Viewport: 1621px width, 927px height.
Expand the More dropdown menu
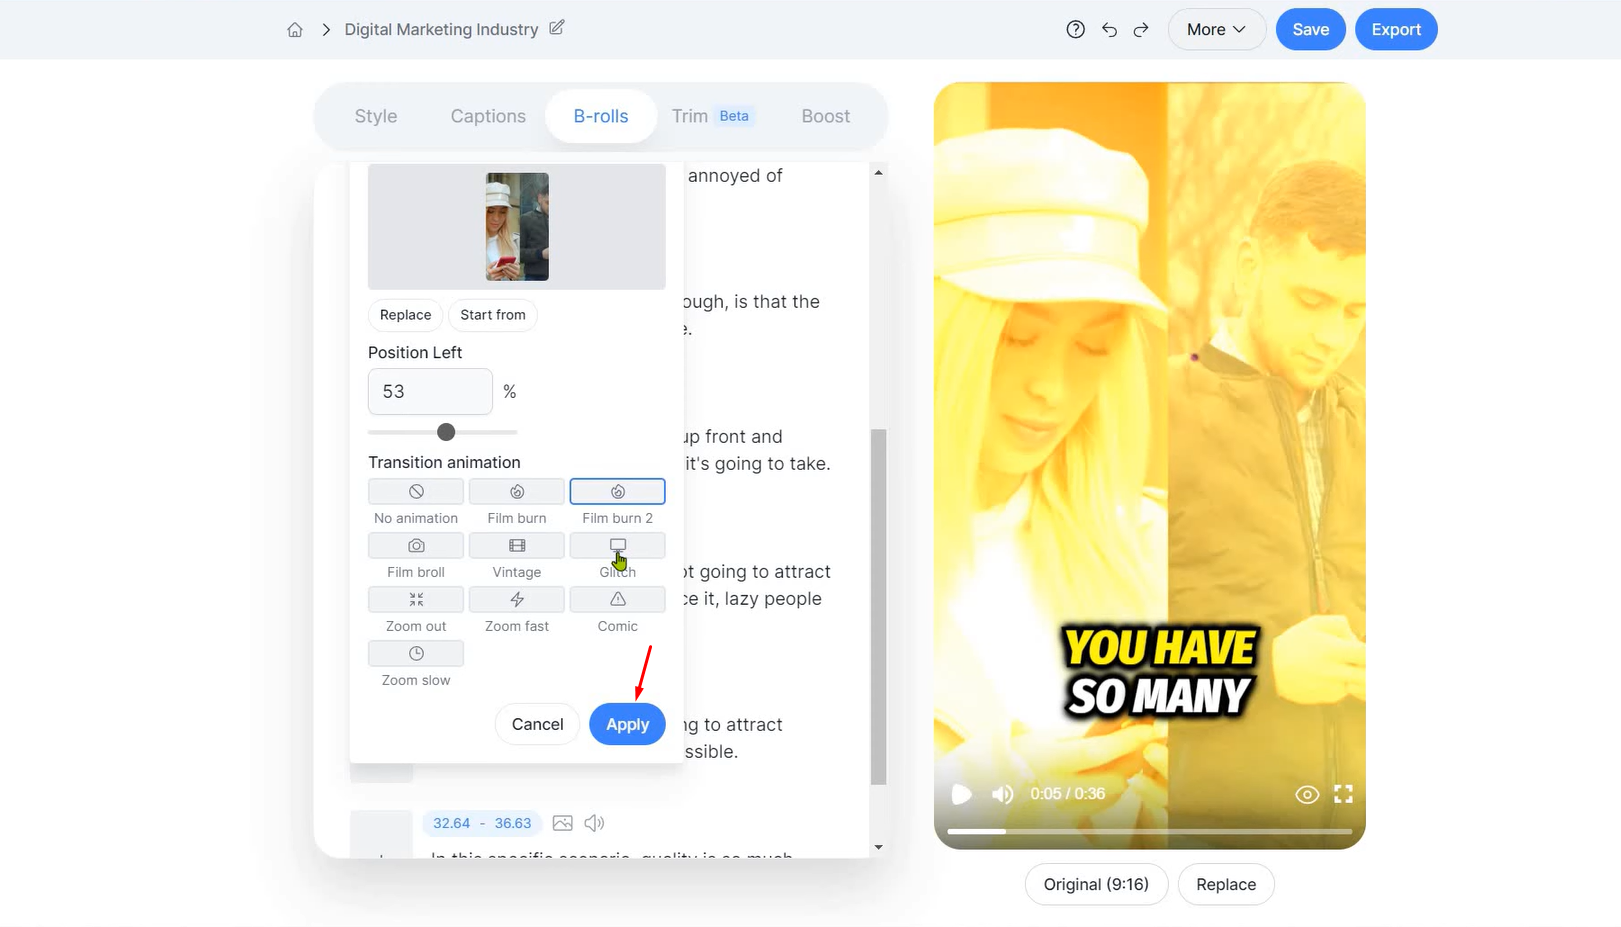[1216, 30]
